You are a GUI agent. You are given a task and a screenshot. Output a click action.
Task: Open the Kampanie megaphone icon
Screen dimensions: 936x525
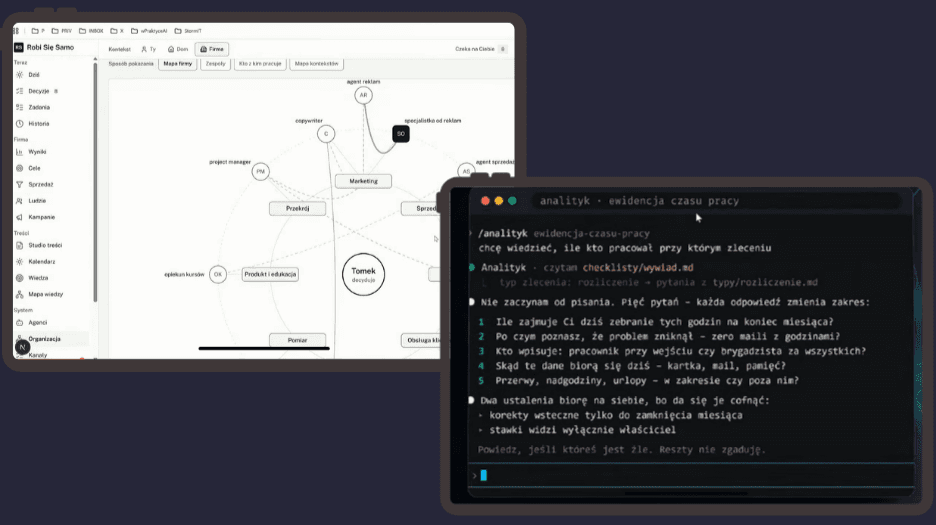point(20,217)
